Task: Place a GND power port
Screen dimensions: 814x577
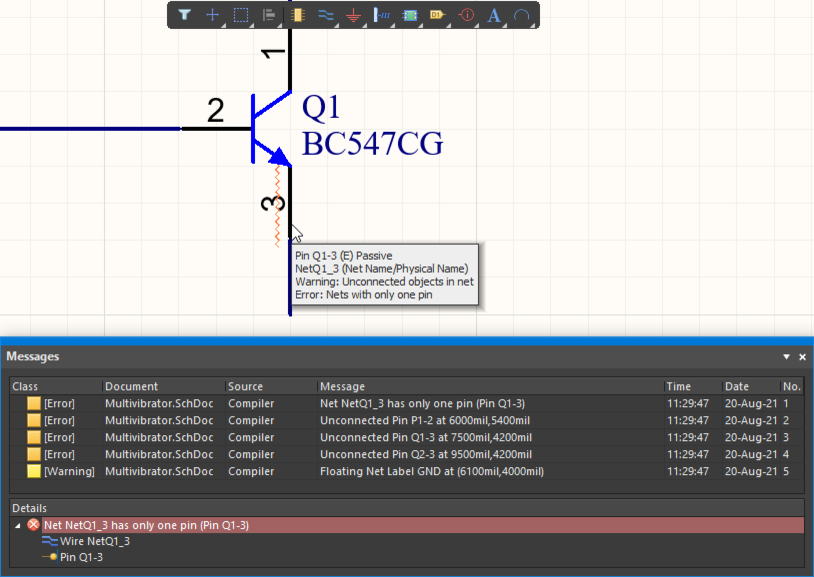Action: pyautogui.click(x=353, y=15)
